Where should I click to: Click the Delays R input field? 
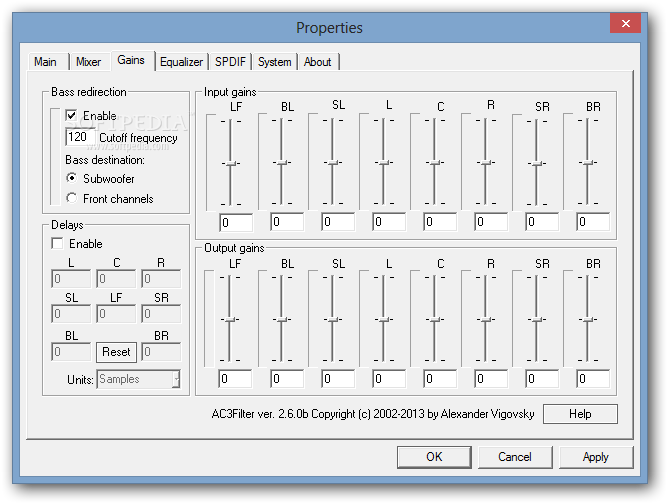pos(161,279)
